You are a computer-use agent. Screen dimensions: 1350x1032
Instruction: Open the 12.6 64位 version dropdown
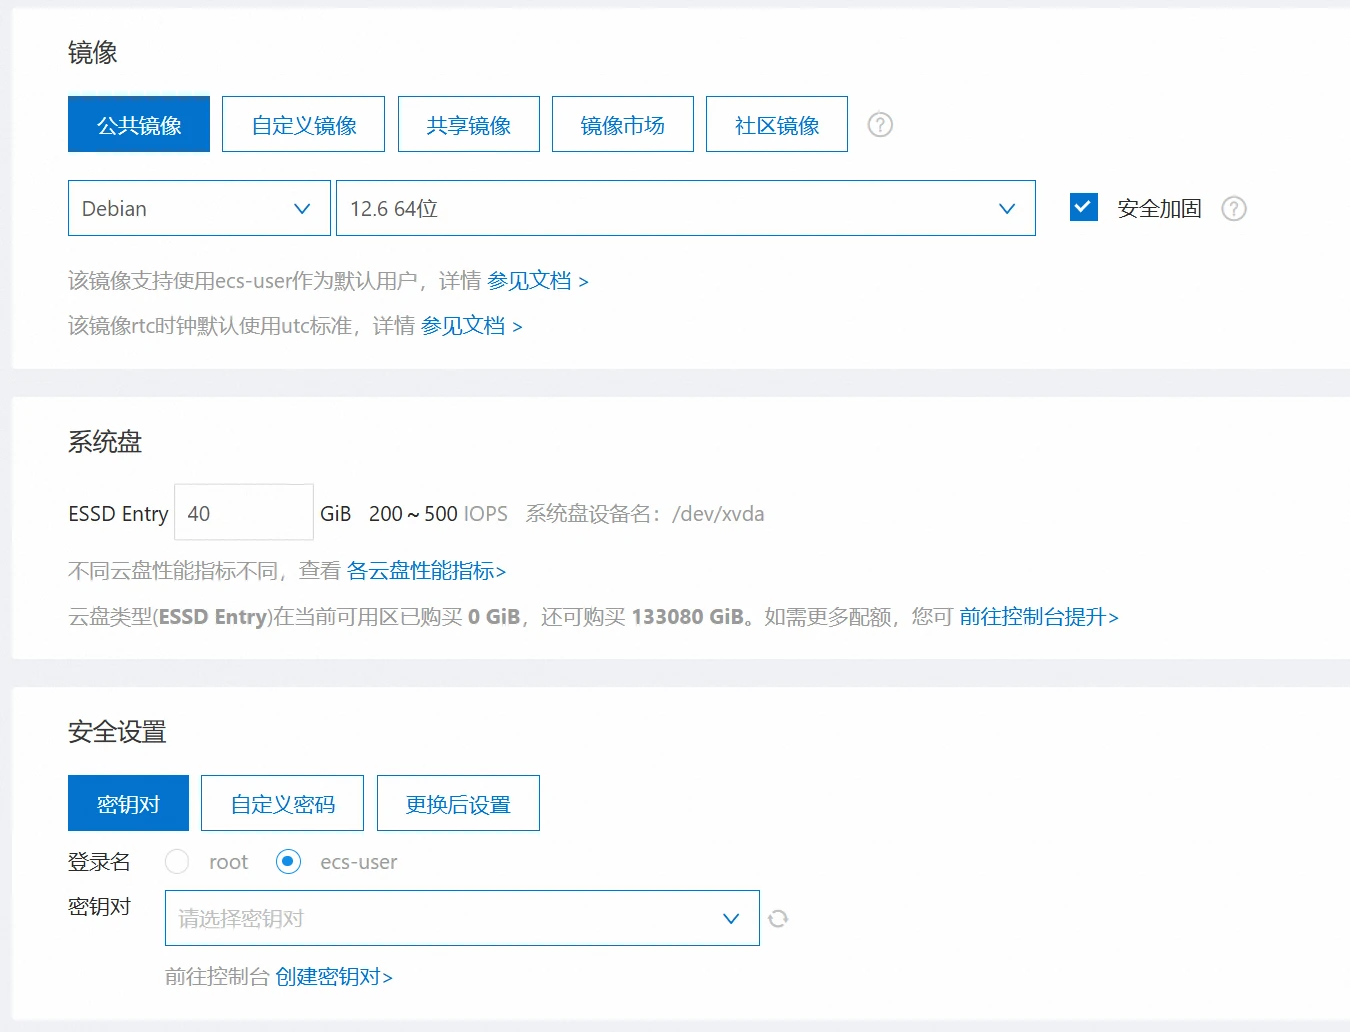685,208
